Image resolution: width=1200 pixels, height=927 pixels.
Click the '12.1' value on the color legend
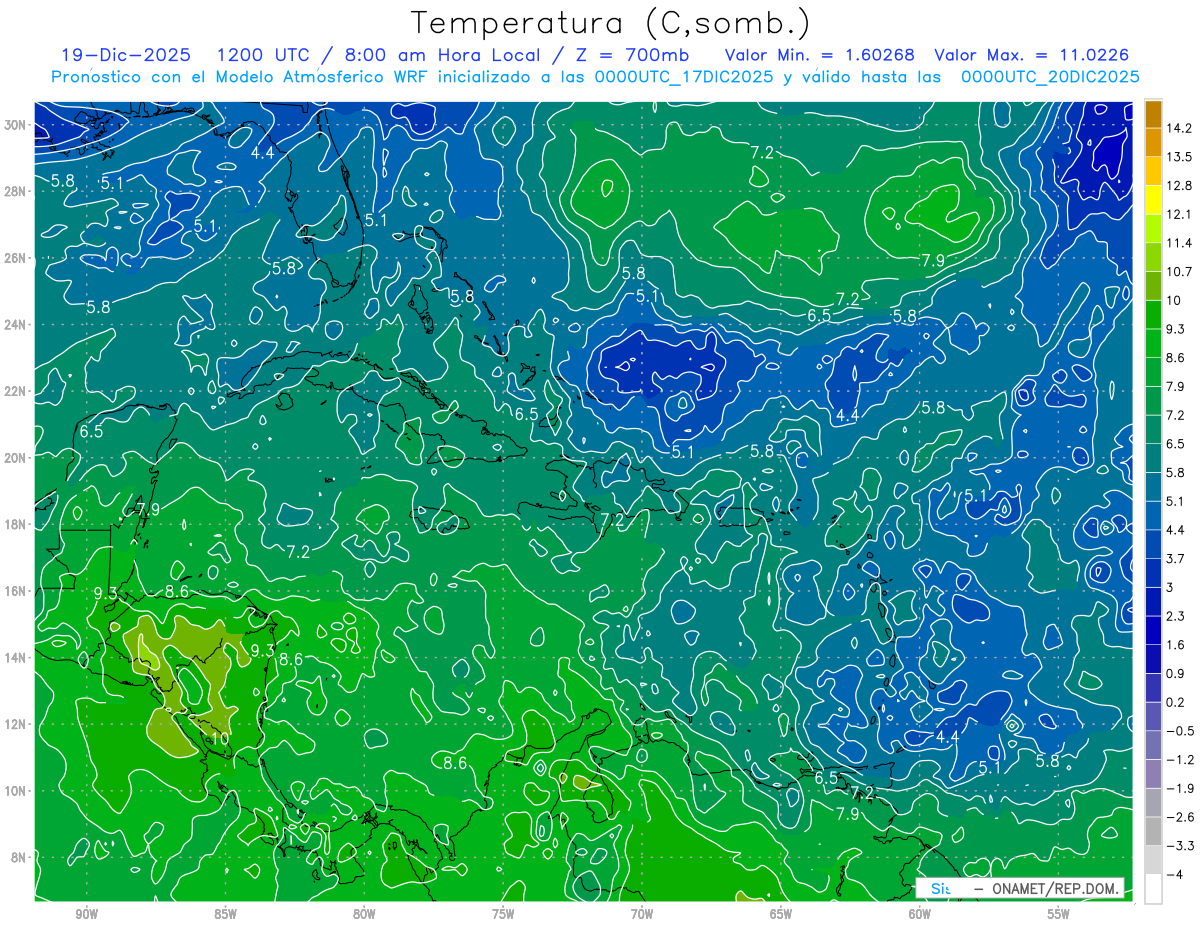point(1178,214)
